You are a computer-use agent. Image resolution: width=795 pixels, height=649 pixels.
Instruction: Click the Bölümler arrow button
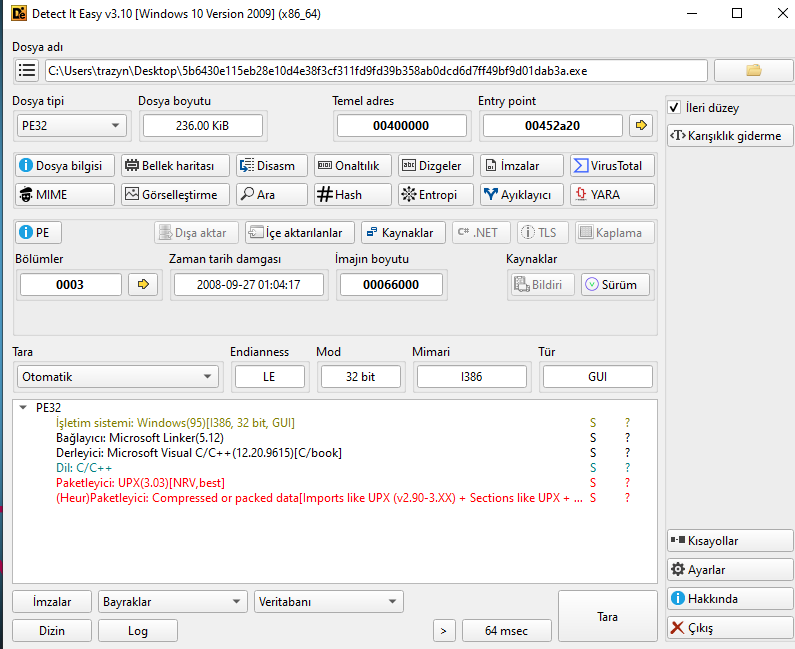click(x=144, y=285)
